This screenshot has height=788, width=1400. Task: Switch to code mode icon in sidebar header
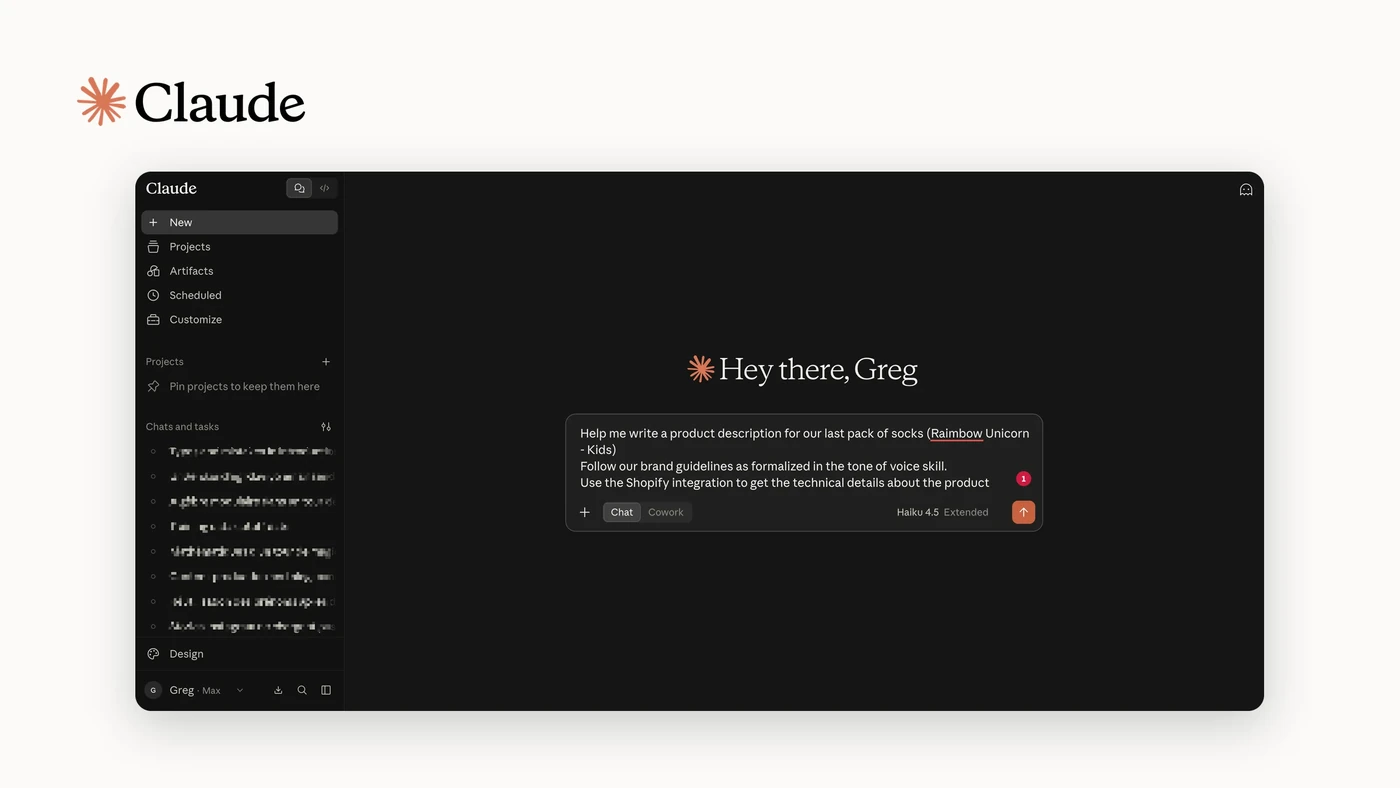click(325, 188)
